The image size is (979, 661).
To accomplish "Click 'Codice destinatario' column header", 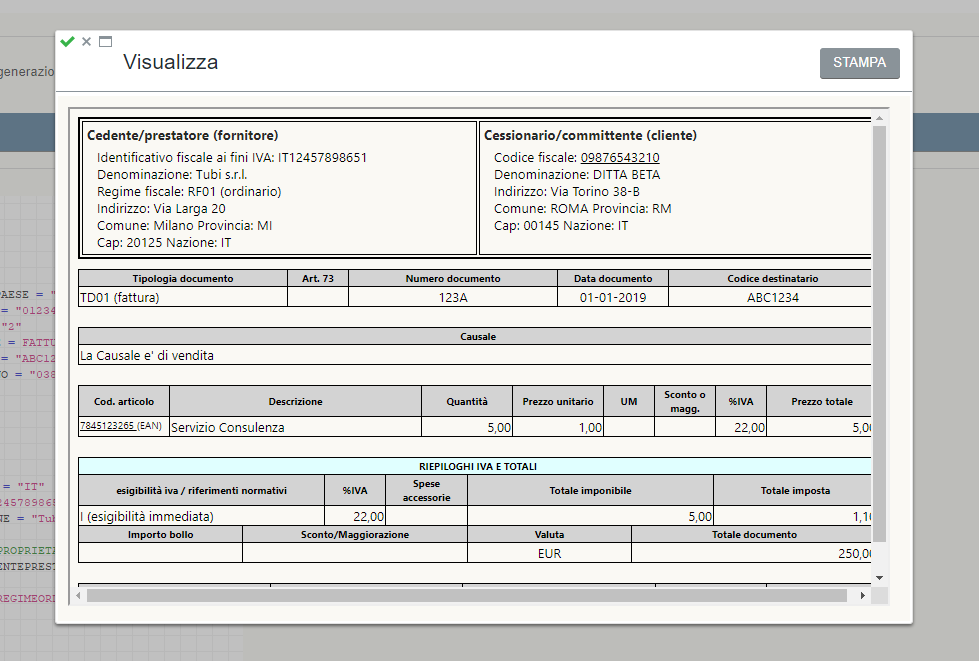I will point(772,278).
